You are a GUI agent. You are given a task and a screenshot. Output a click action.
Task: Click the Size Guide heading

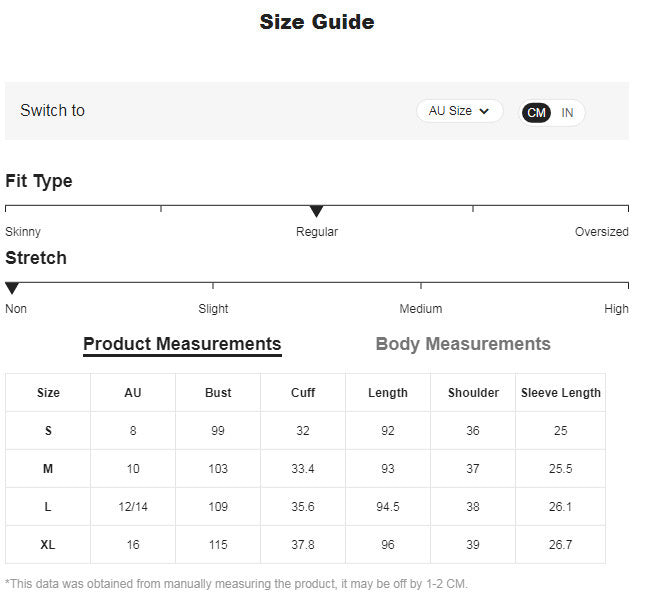tap(317, 22)
